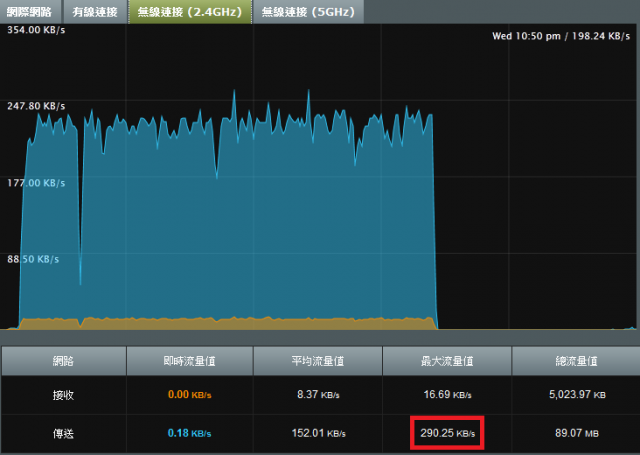Open the 有線連接 tab
This screenshot has width=640, height=455.
point(95,12)
